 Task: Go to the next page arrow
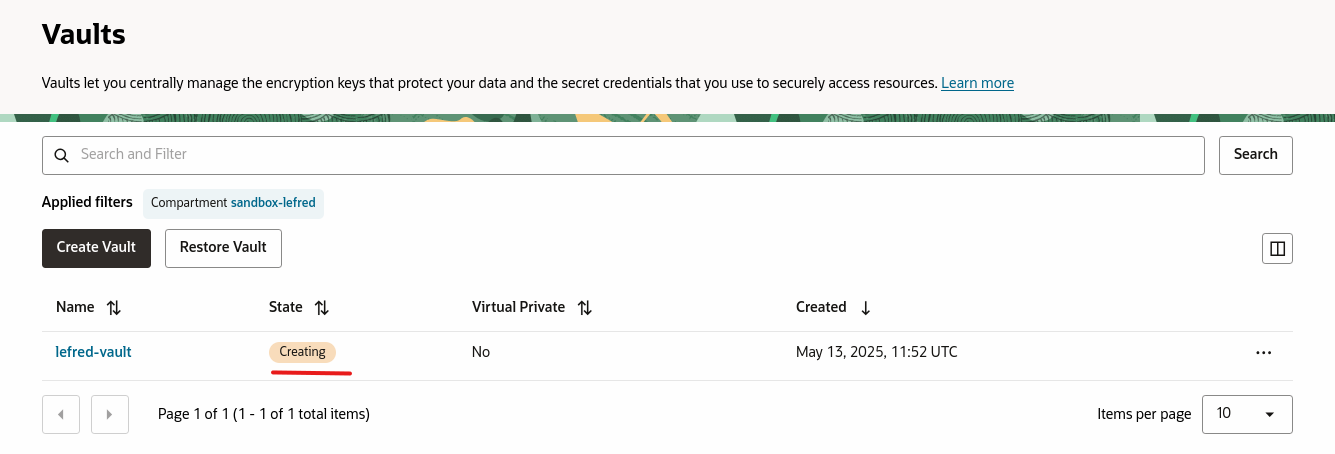[x=110, y=414]
